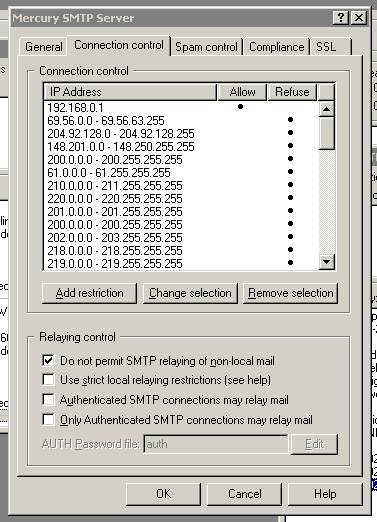Viewport: 377px width, 522px height.
Task: Open the Spam control tab
Action: (206, 47)
